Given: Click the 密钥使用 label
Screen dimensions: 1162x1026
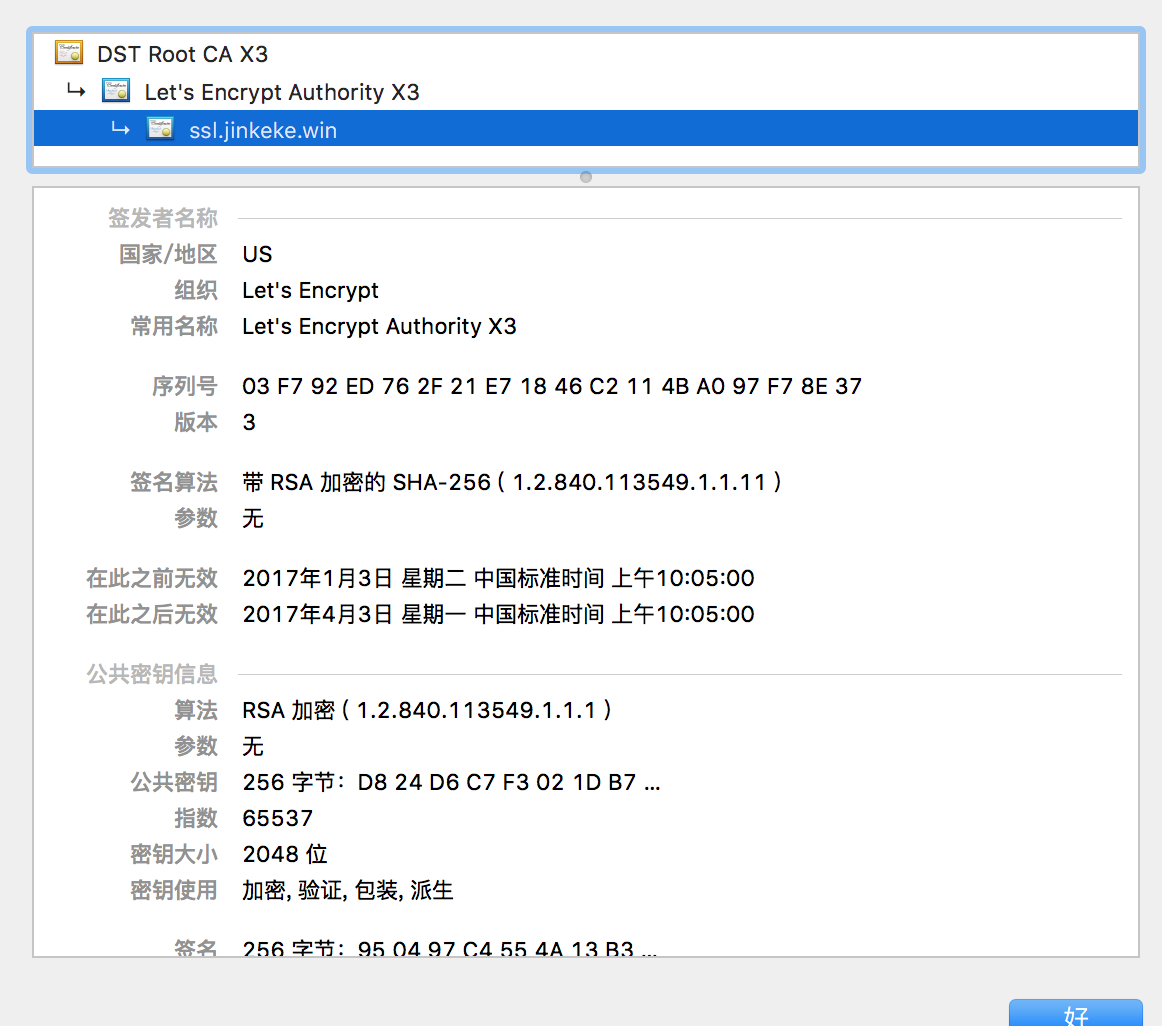Looking at the screenshot, I should 173,890.
